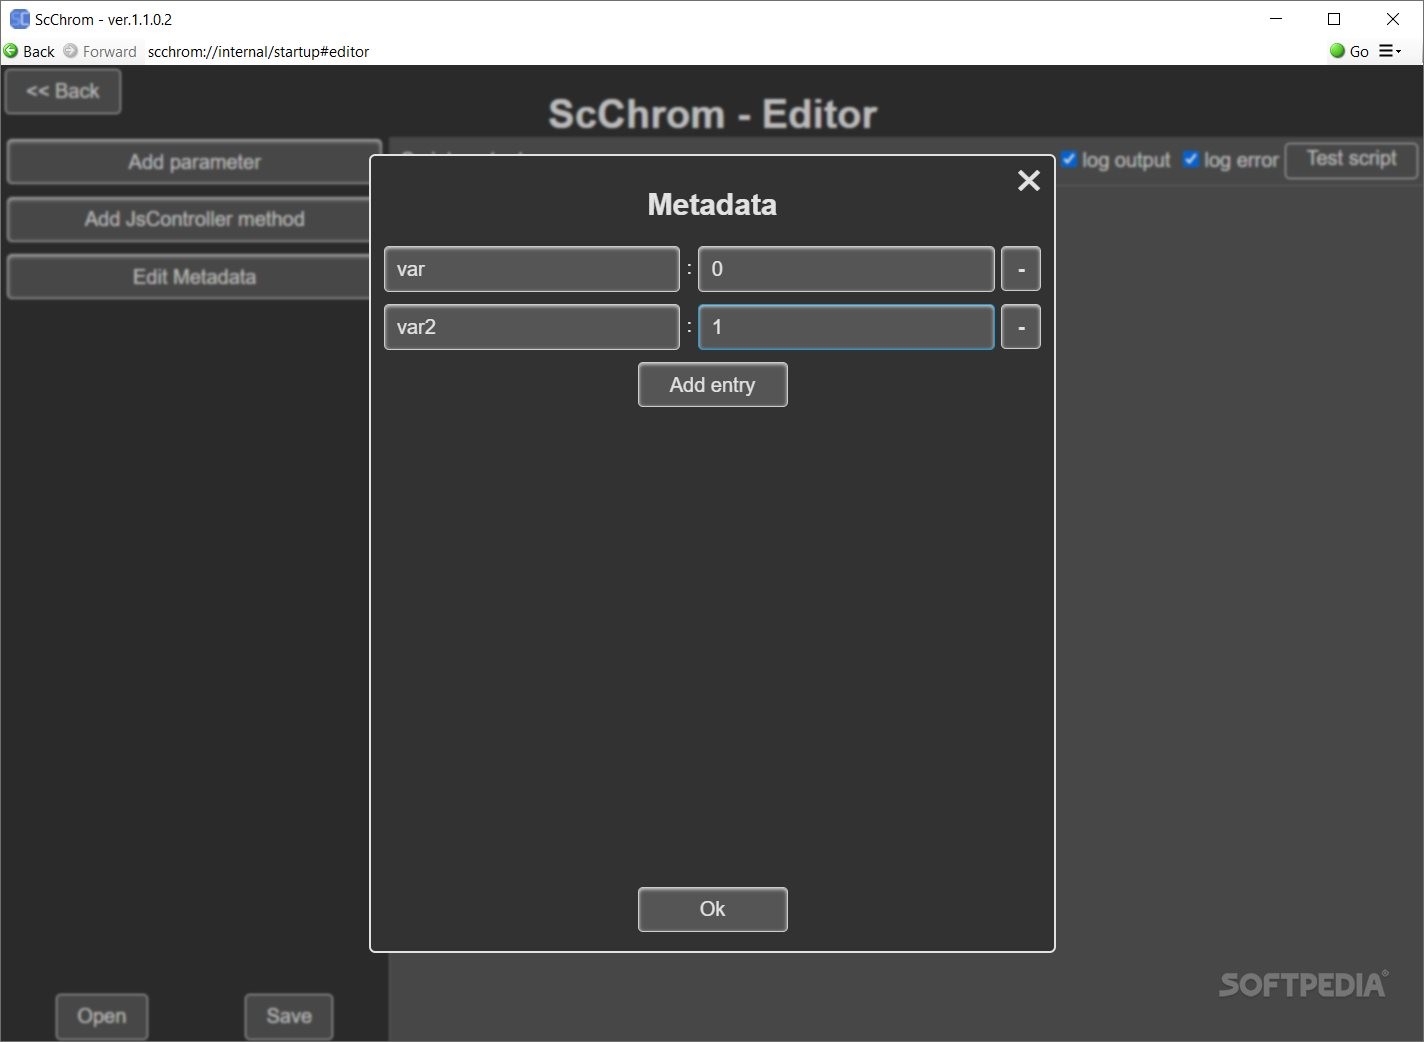
Task: Confirm the Metadata dialog with Ok
Action: tap(713, 909)
